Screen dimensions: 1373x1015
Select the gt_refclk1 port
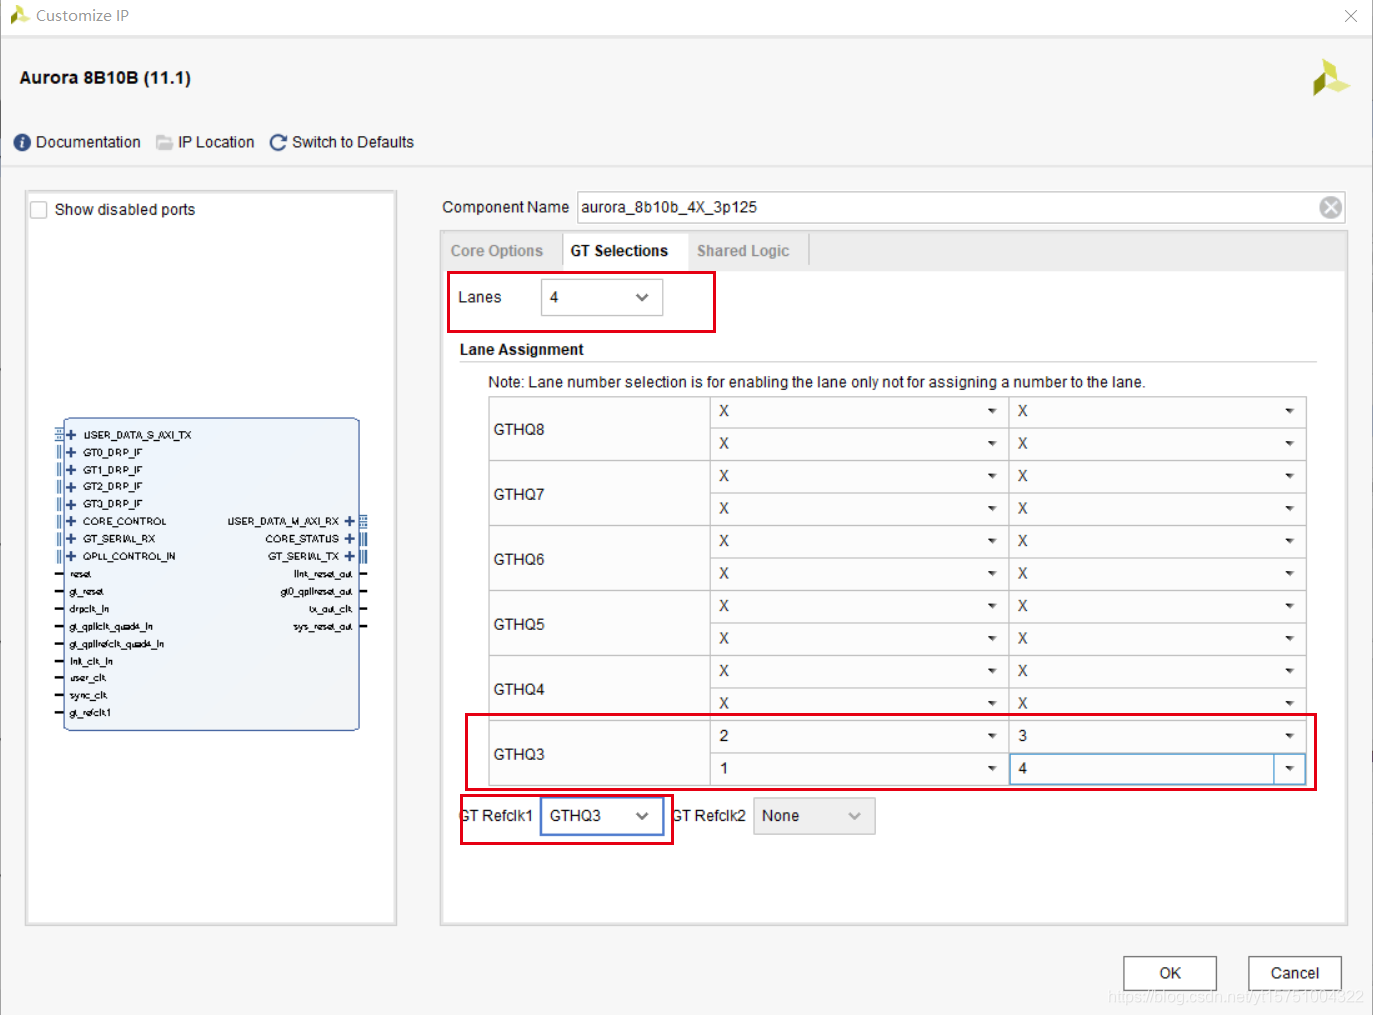[x=90, y=713]
